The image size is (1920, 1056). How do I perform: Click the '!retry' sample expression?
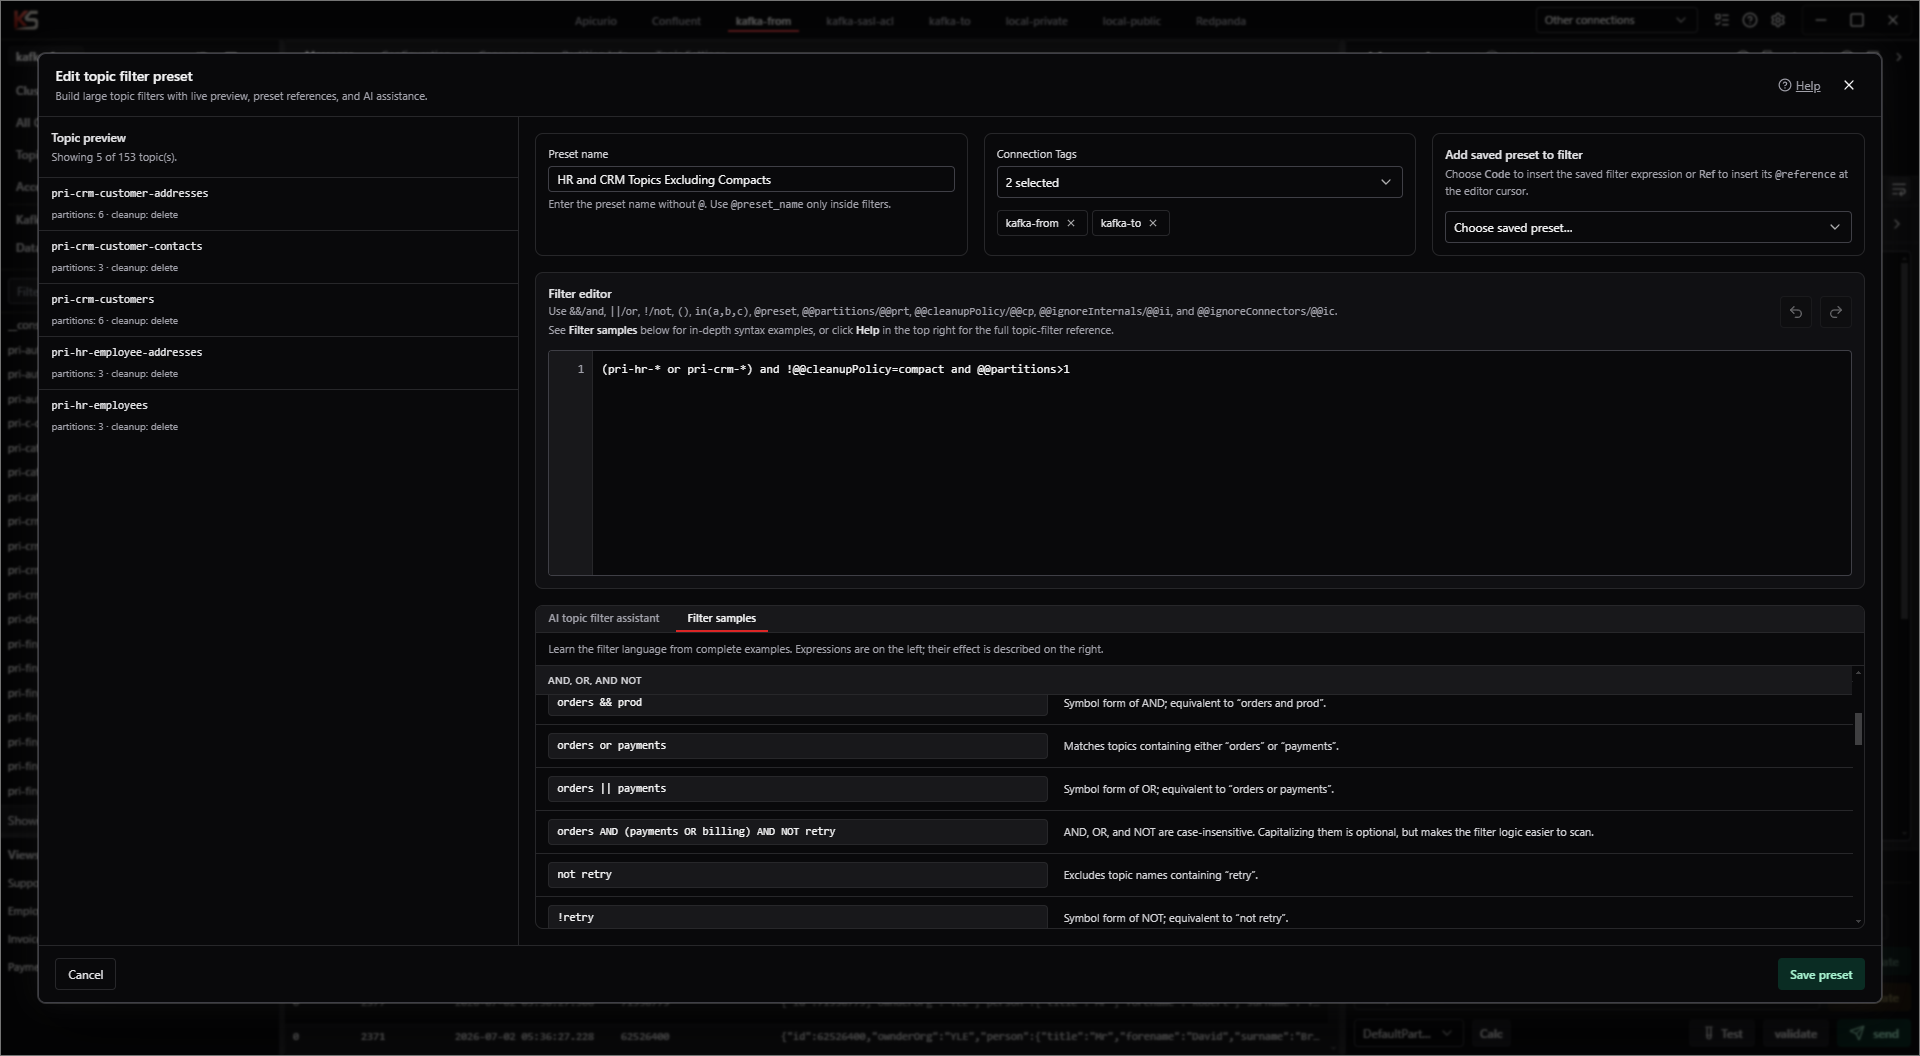tap(797, 916)
